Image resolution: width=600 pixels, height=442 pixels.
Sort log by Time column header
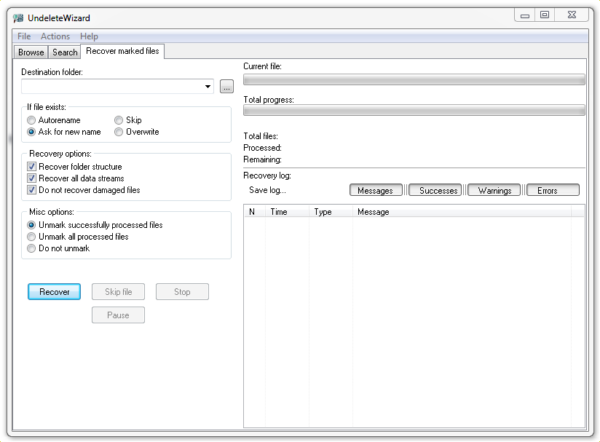tap(287, 212)
